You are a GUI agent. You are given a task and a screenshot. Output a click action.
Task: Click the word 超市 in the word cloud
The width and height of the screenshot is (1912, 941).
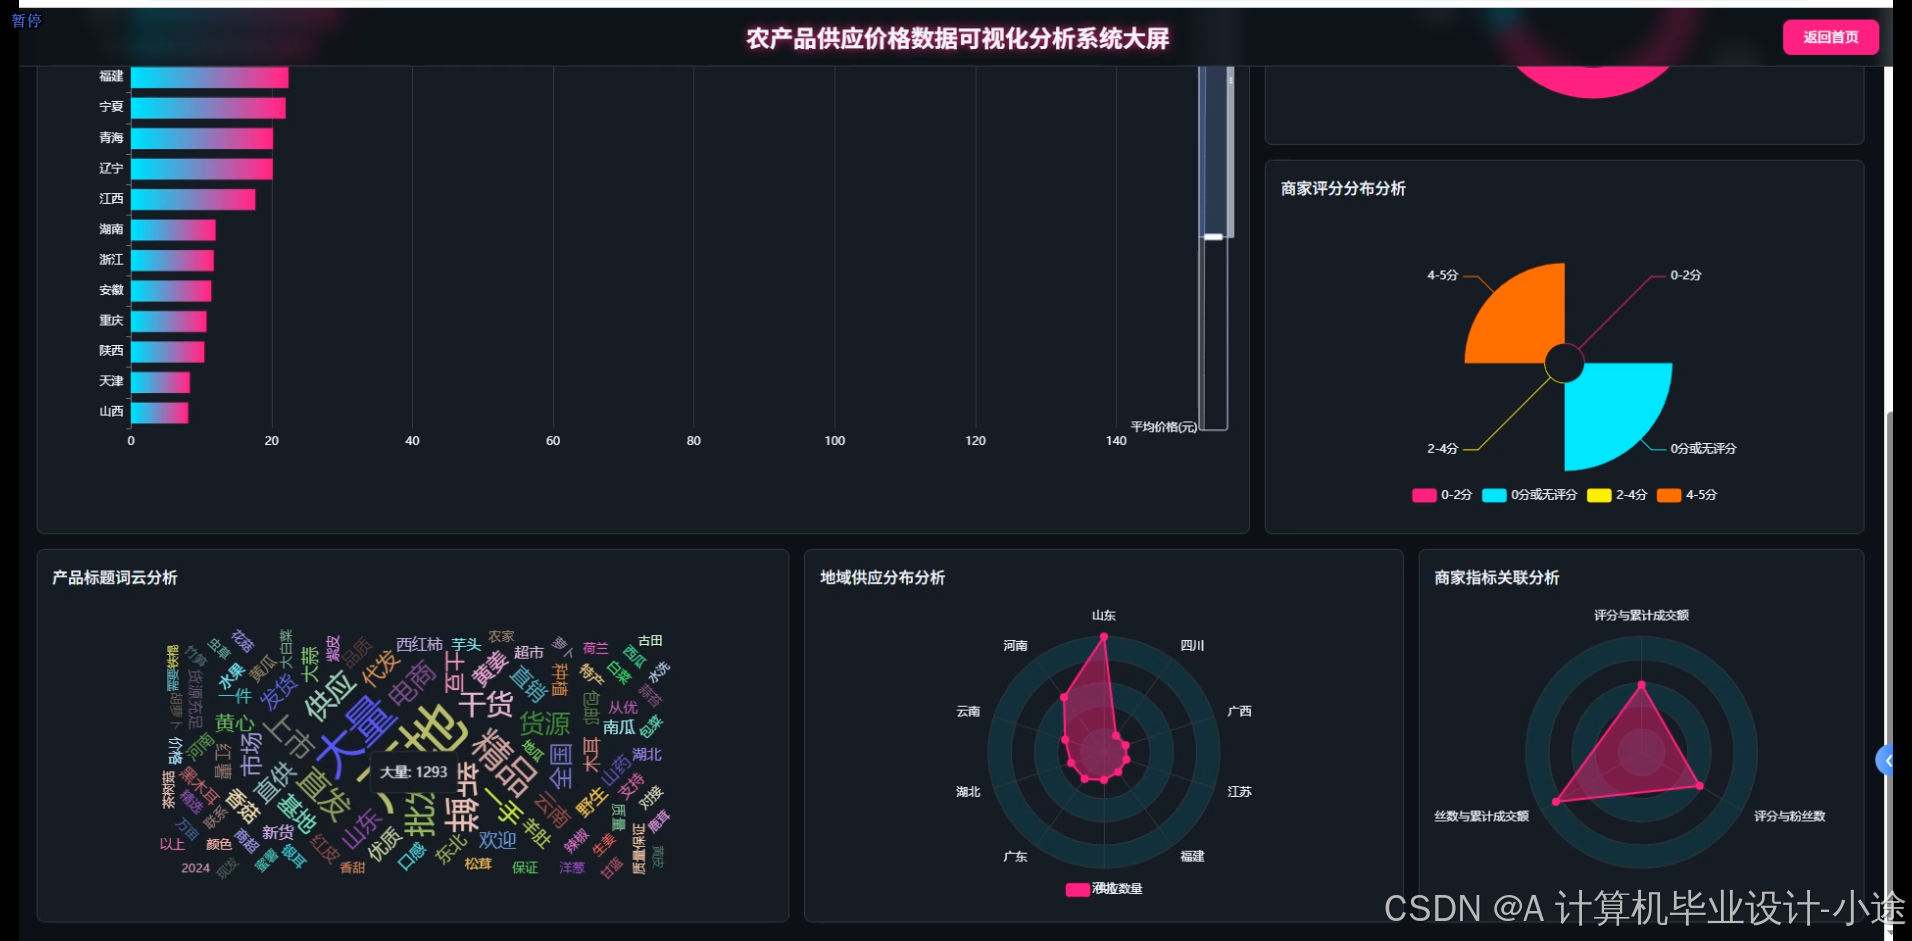(x=529, y=652)
